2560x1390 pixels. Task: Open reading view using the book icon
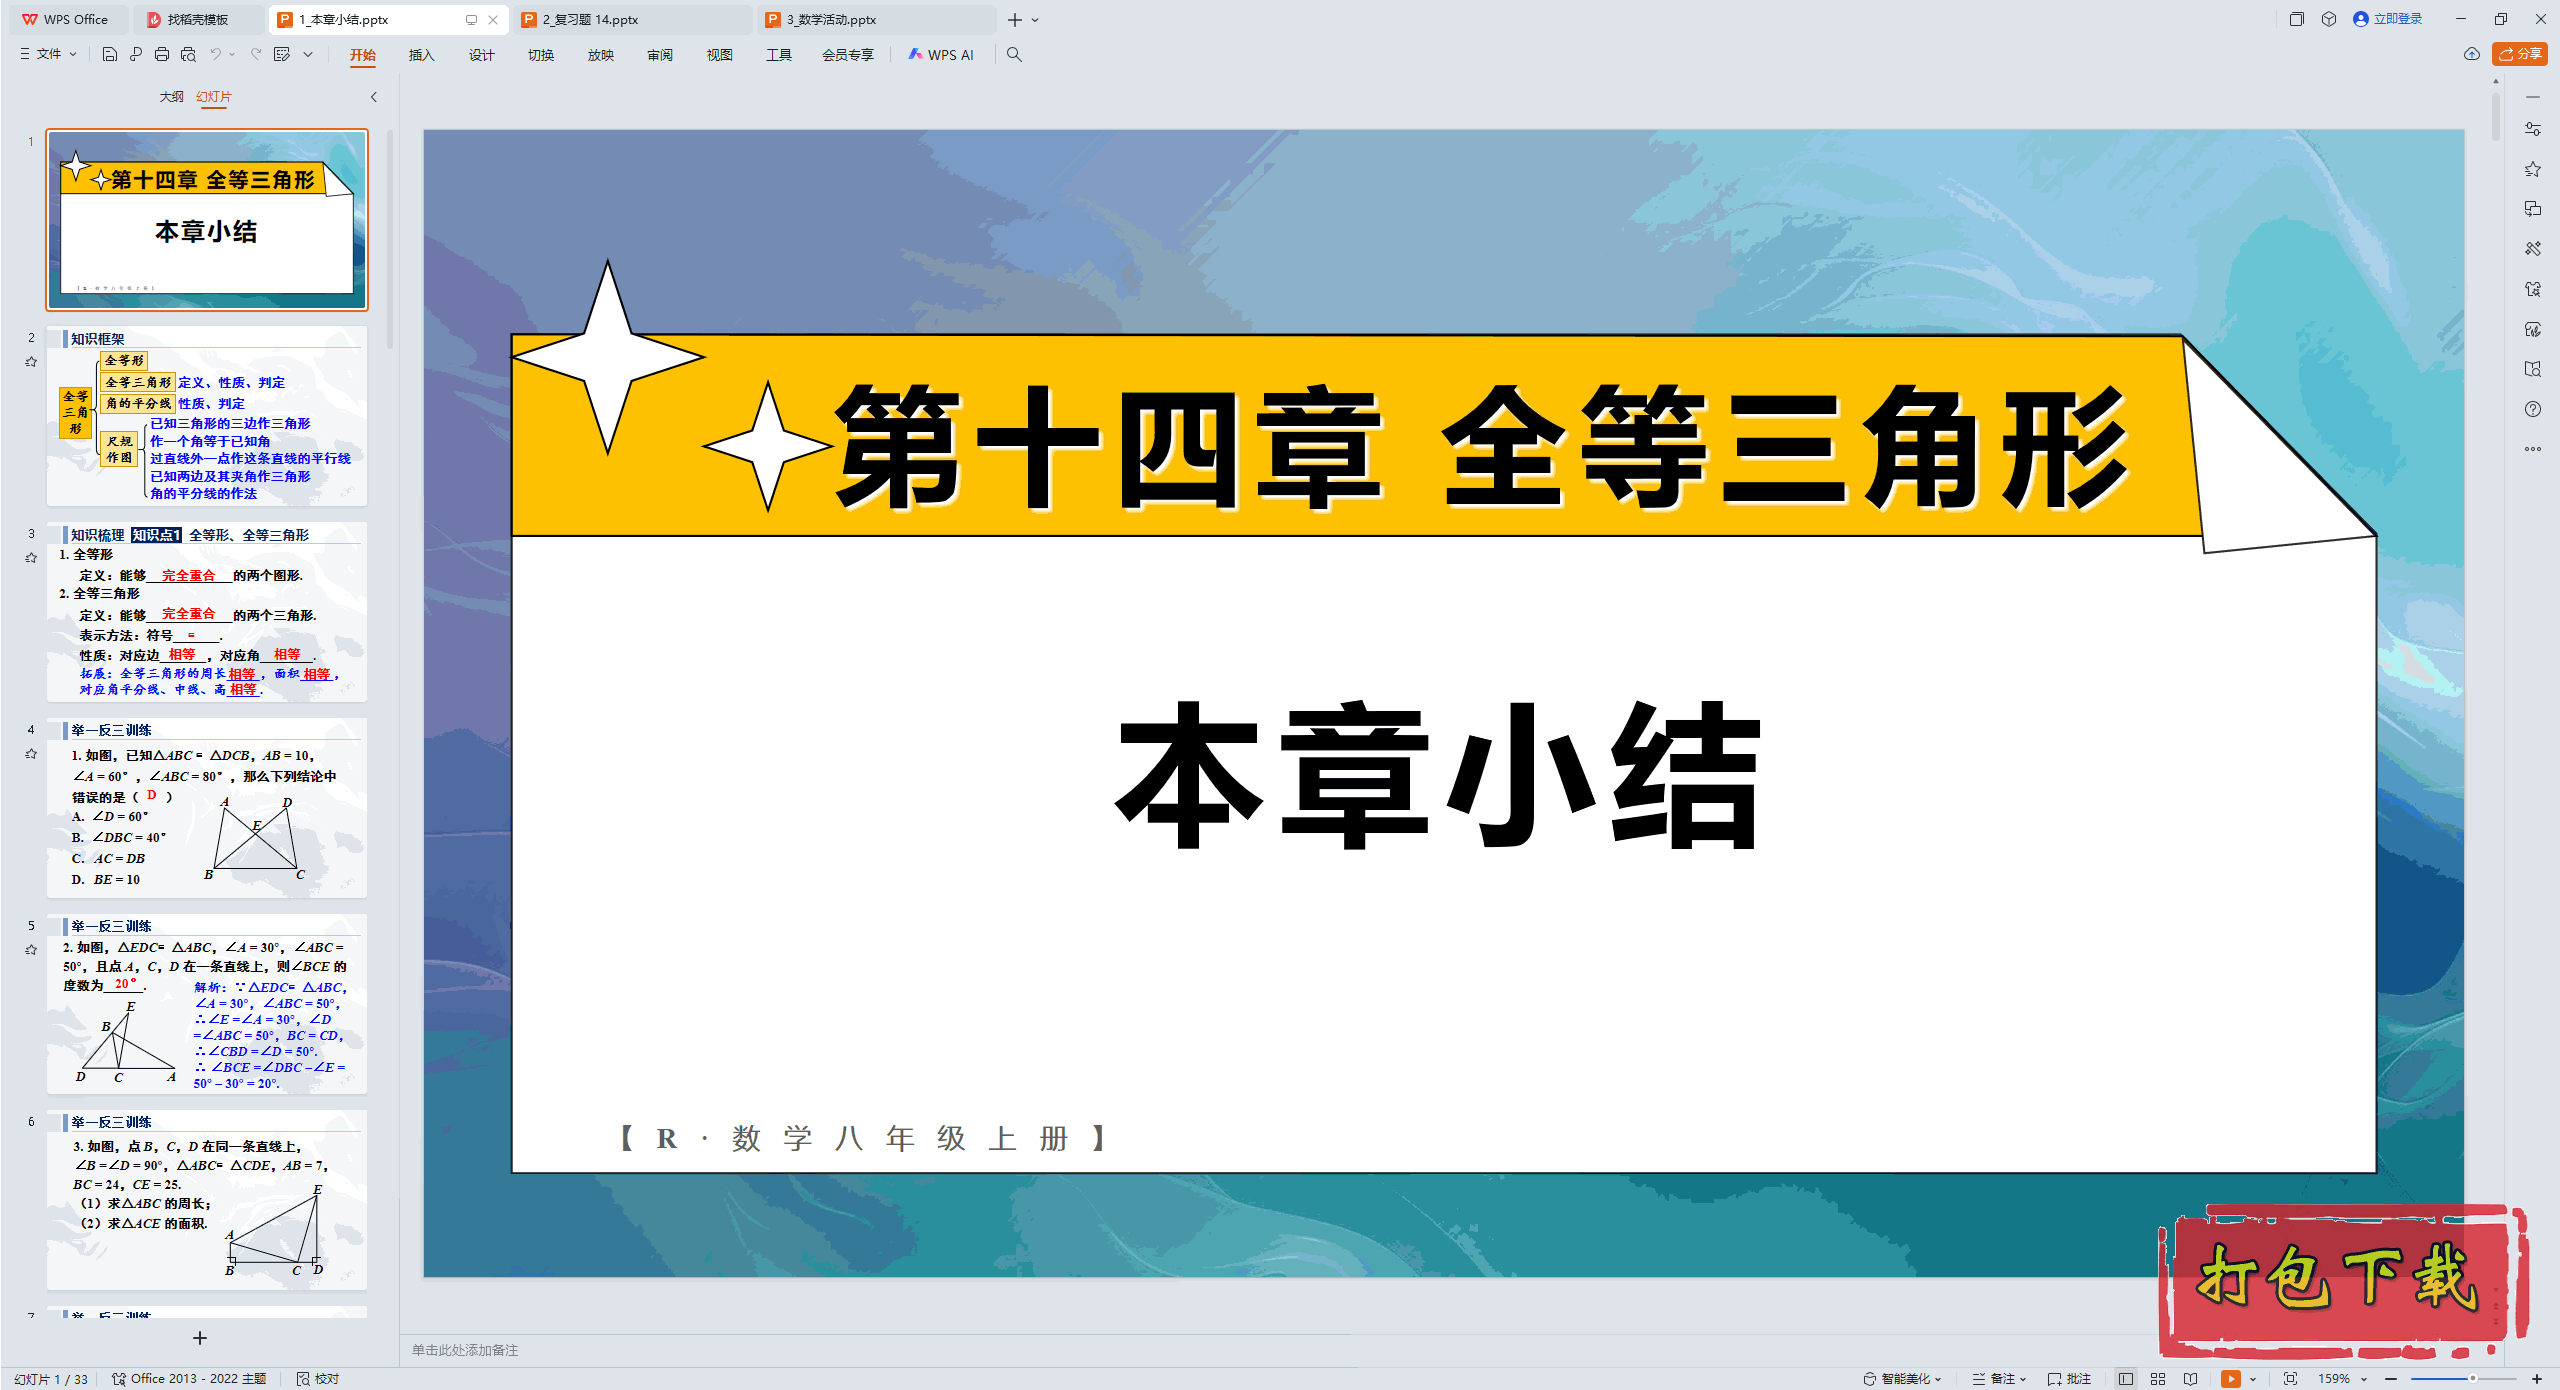(x=2191, y=1378)
